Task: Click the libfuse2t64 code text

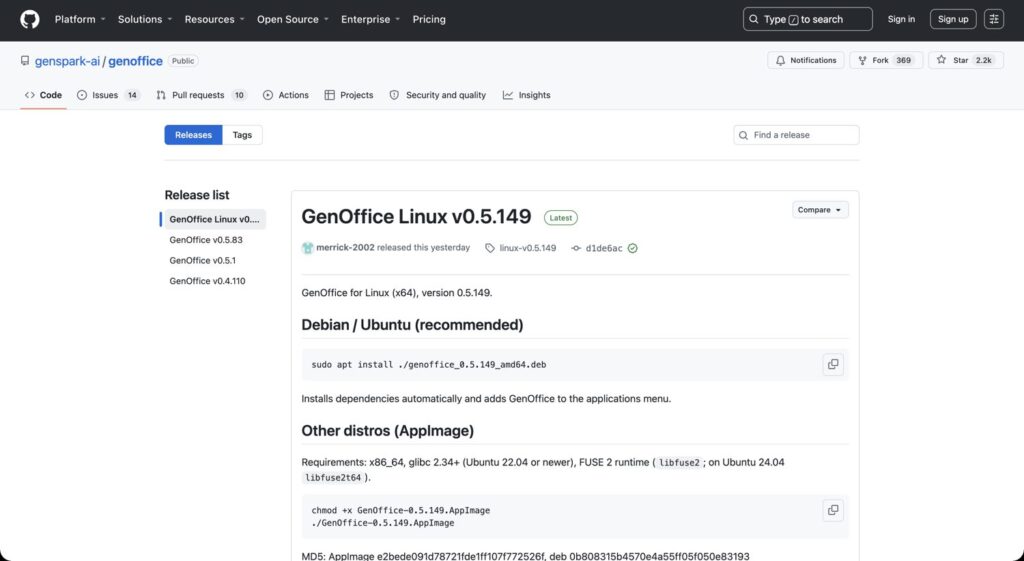Action: pyautogui.click(x=333, y=477)
